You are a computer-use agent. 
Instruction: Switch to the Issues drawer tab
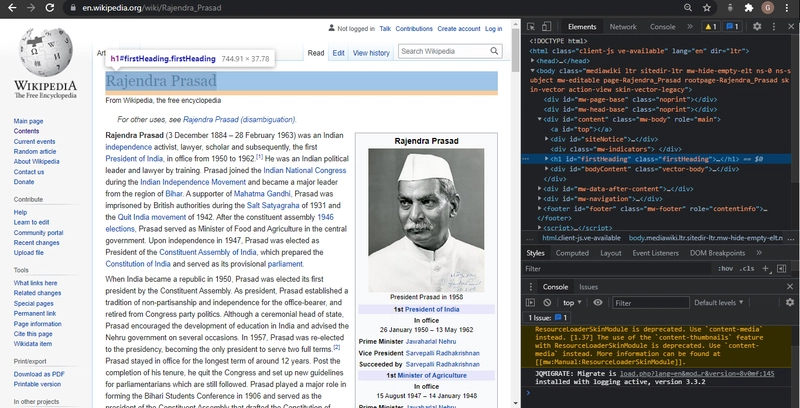point(588,287)
